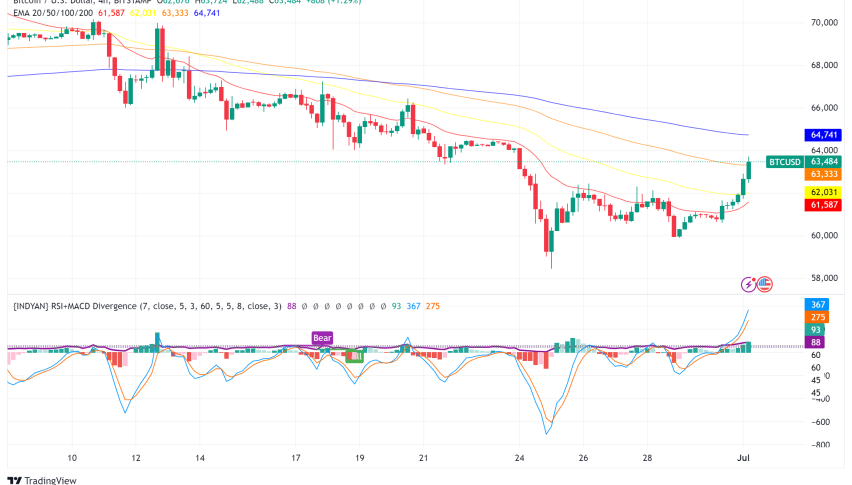The height and width of the screenshot is (485, 852).
Task: Click the green BTCUSD symbol tag
Action: coord(785,162)
